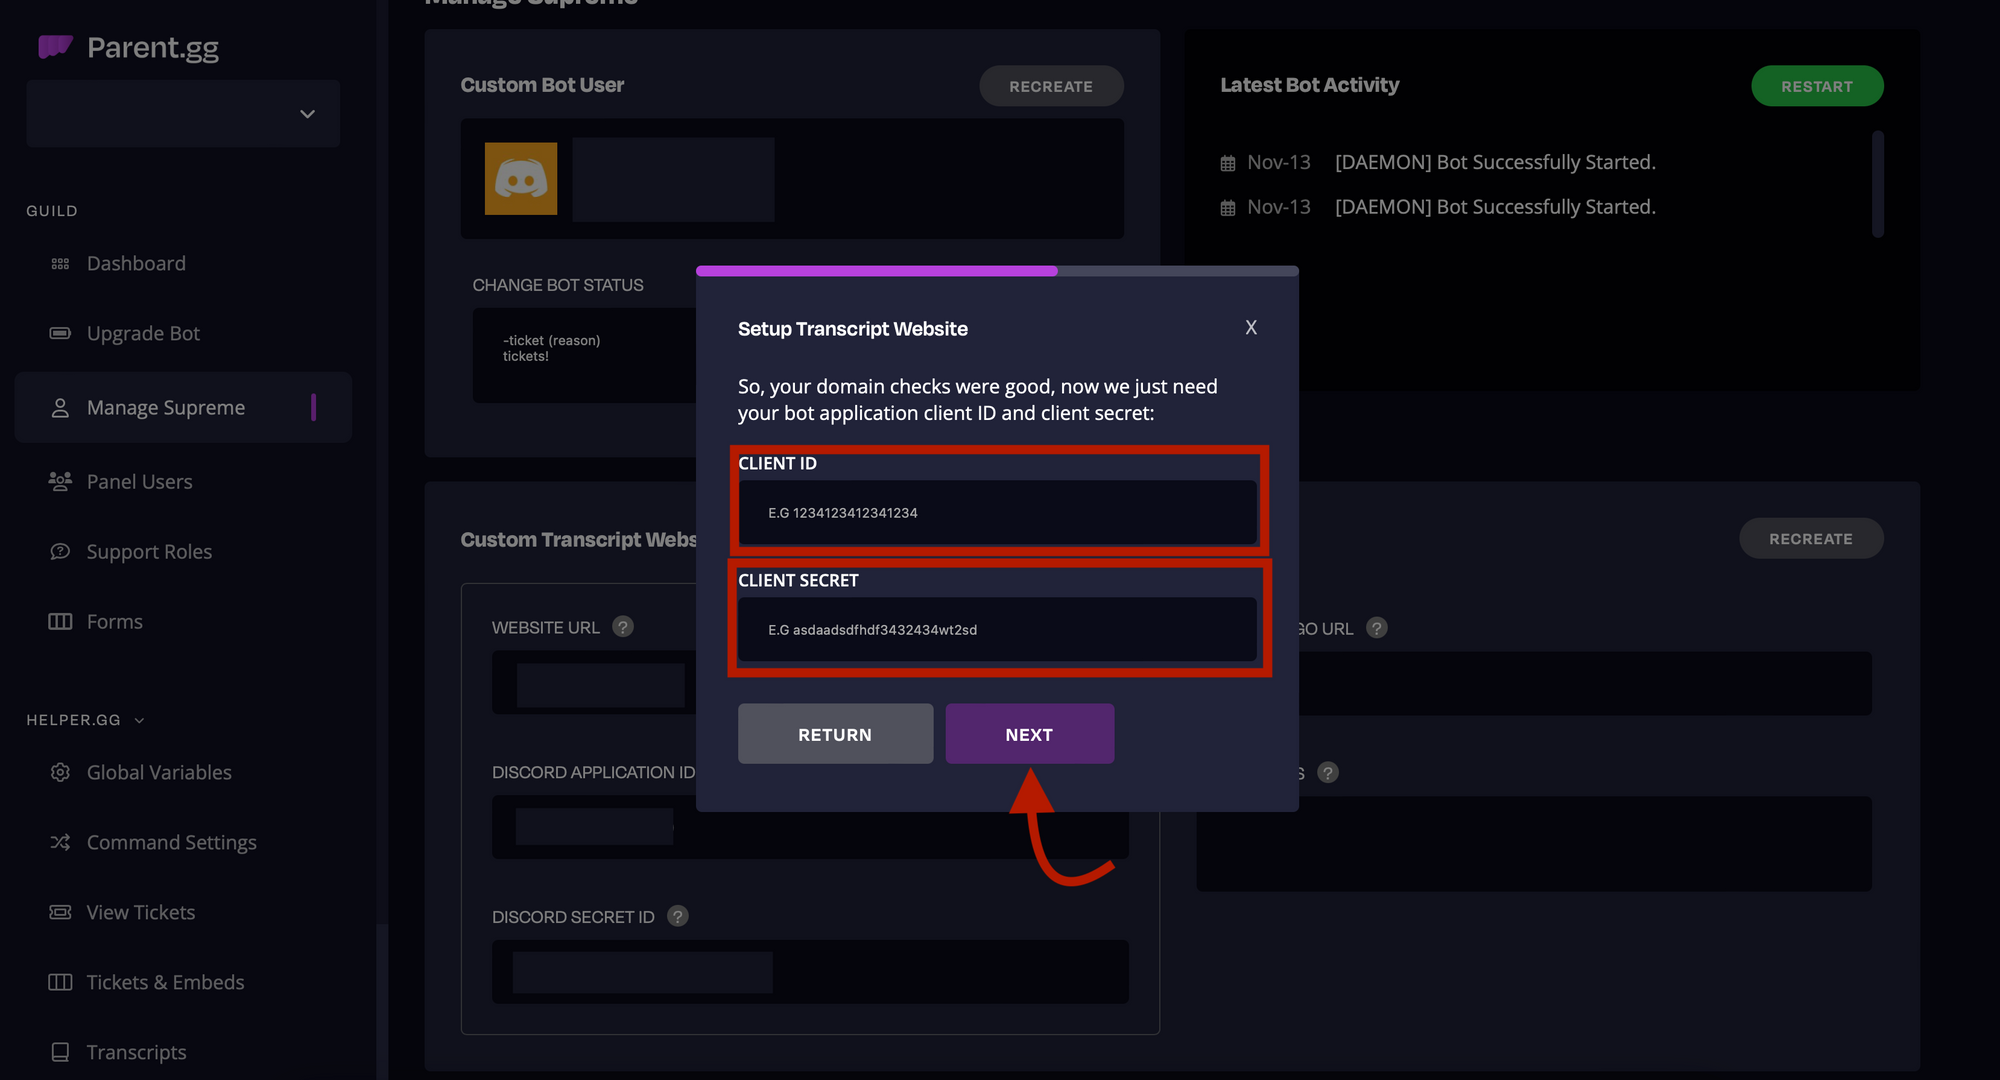Click help icon next to logo URL label

[x=1377, y=628]
